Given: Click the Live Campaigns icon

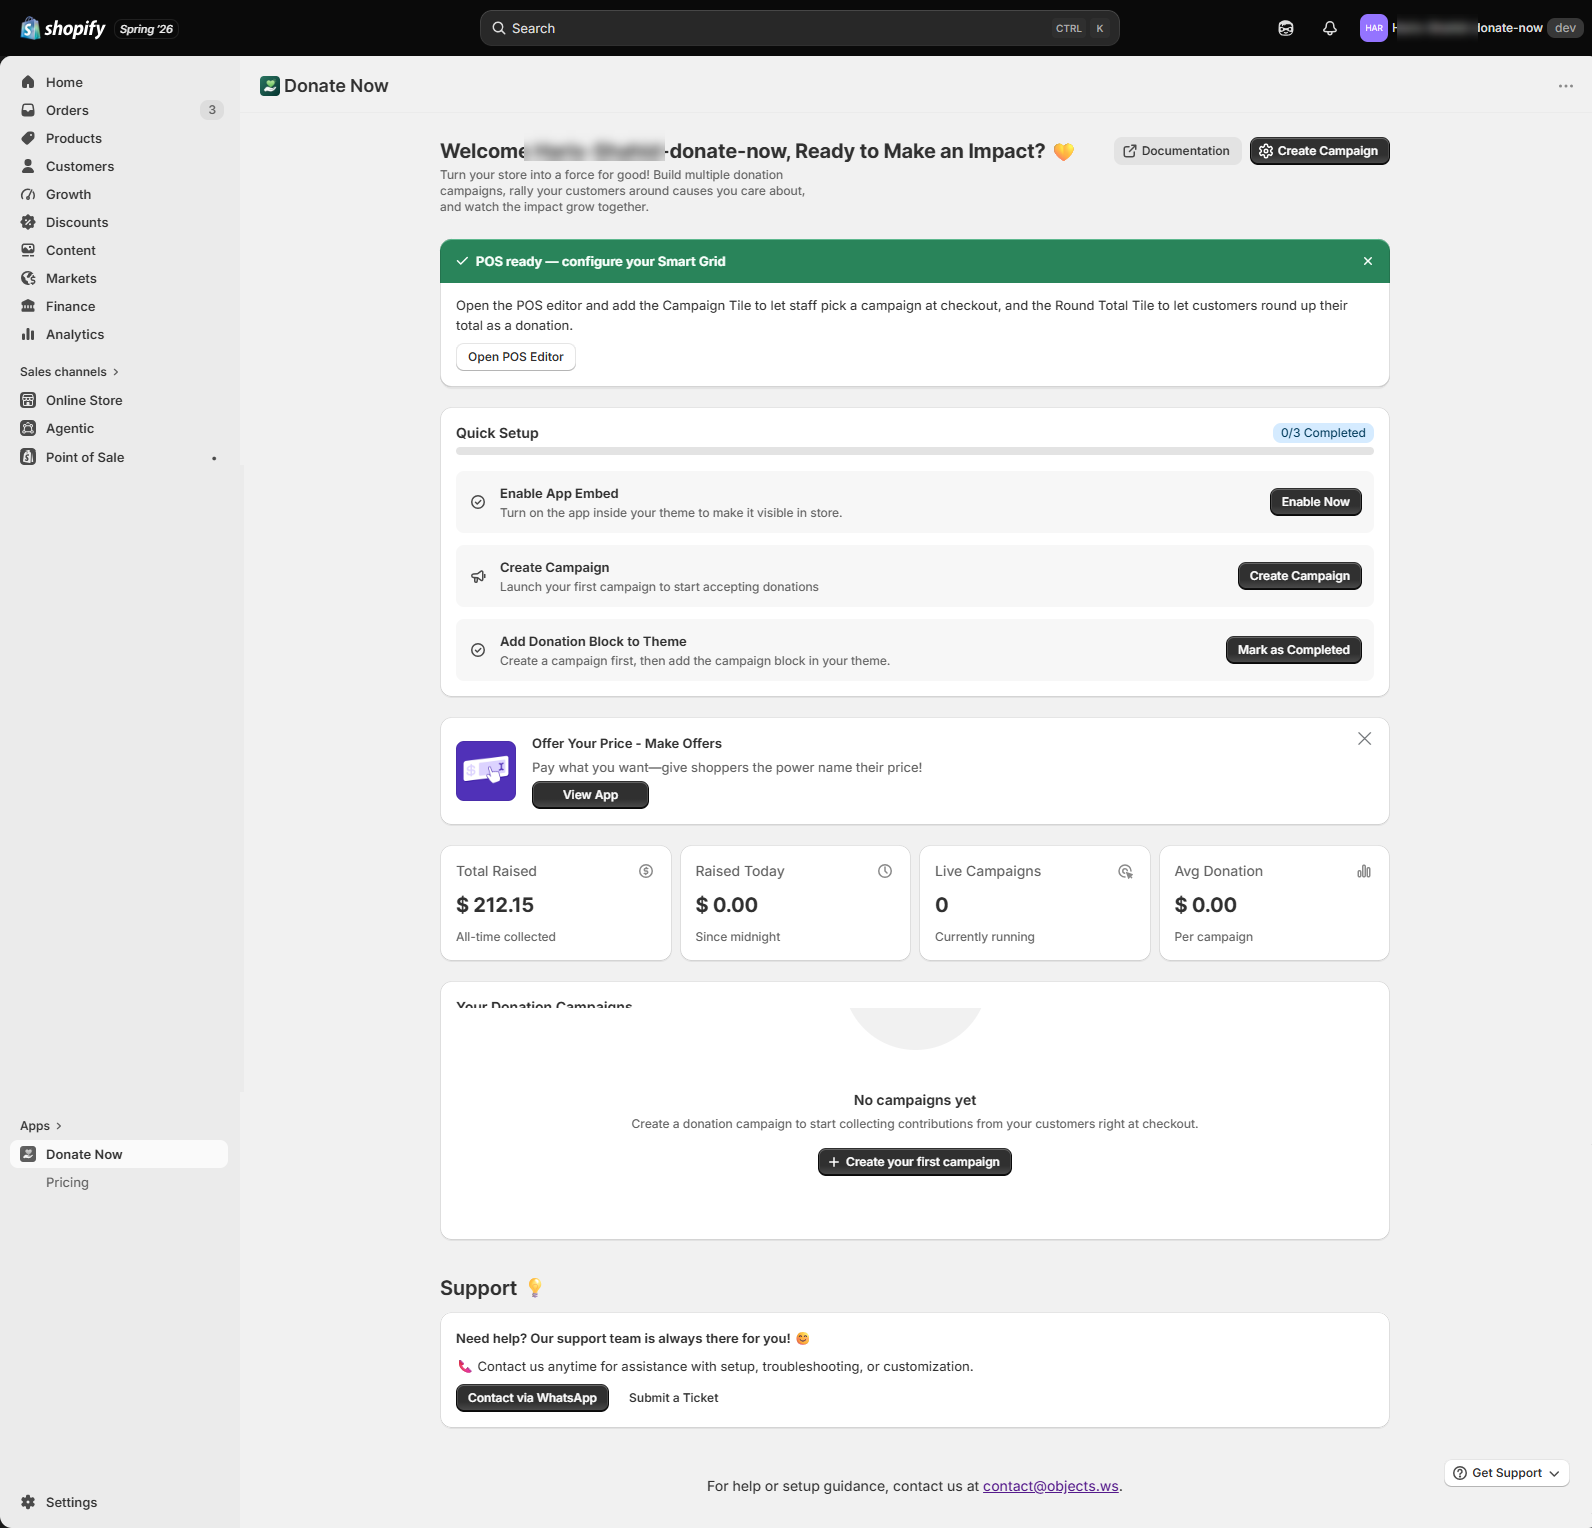Looking at the screenshot, I should [1125, 871].
